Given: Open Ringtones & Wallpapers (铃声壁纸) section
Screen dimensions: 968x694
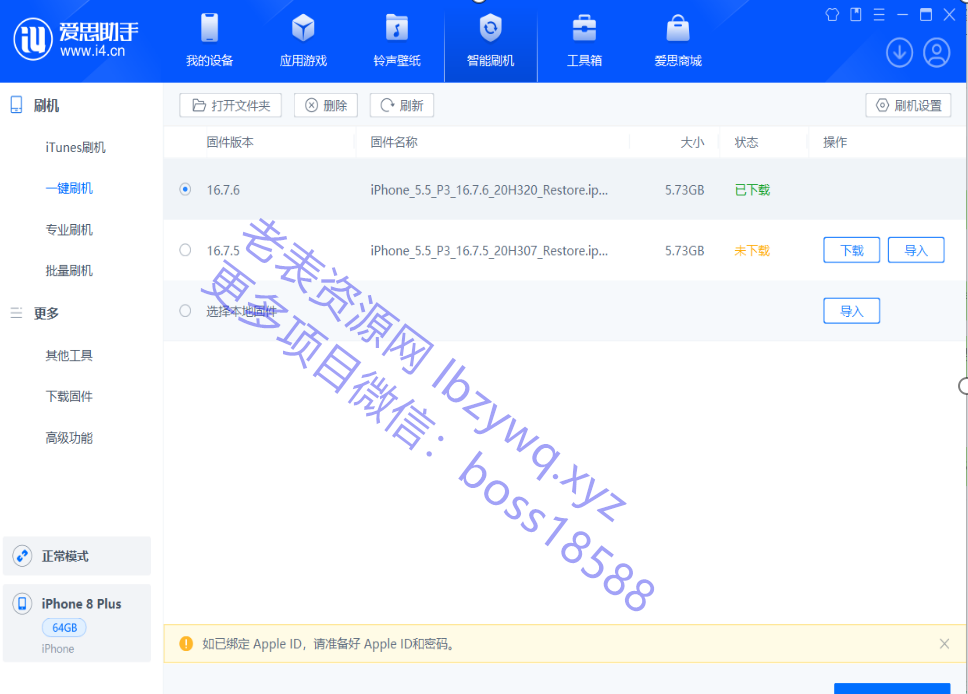Looking at the screenshot, I should [397, 41].
